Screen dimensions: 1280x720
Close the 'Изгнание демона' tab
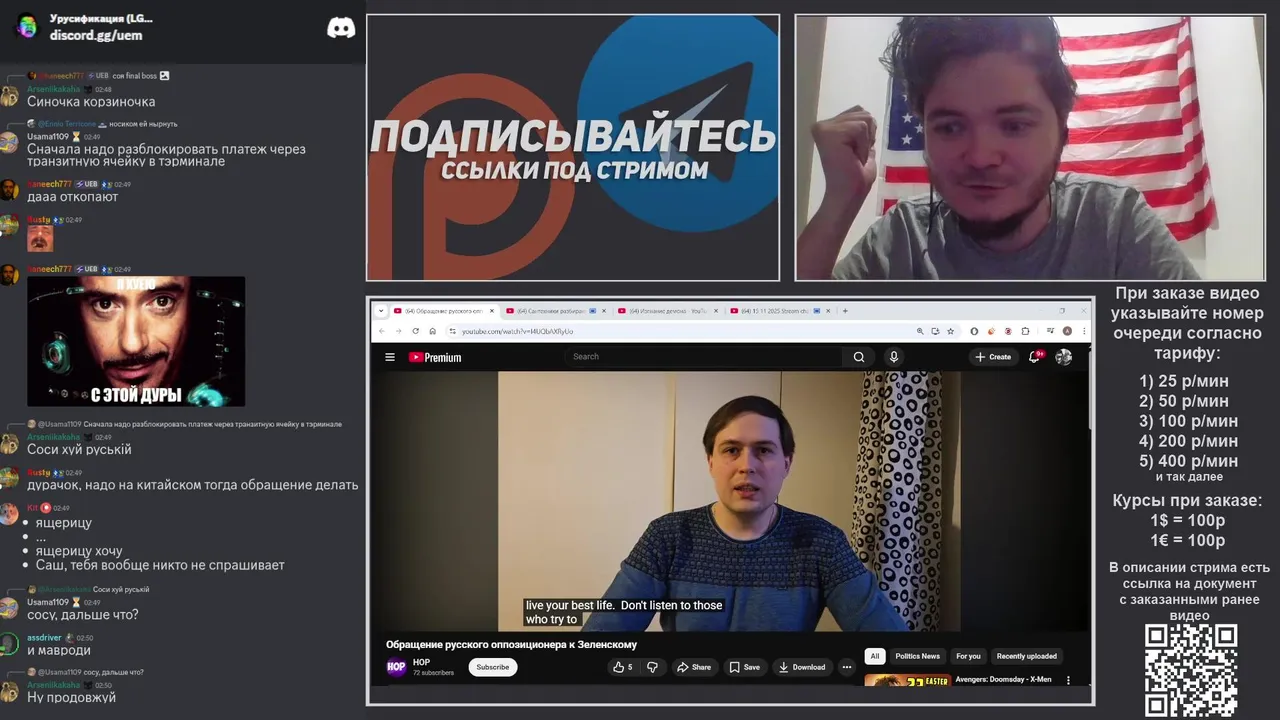tap(716, 311)
